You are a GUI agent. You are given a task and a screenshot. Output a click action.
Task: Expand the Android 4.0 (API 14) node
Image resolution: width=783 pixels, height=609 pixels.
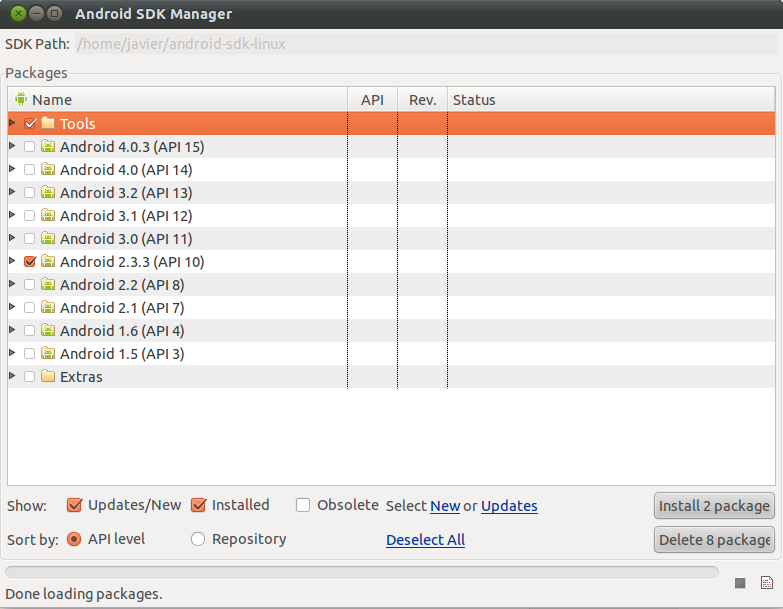point(12,169)
